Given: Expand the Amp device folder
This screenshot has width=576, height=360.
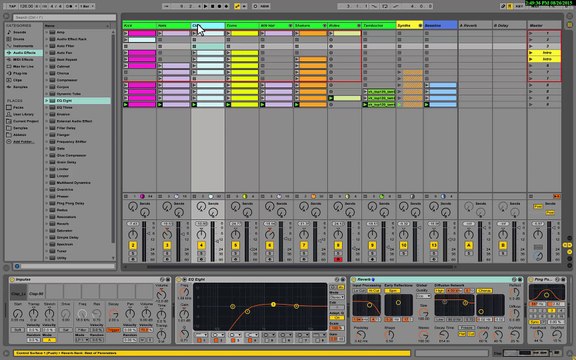Looking at the screenshot, I should pyautogui.click(x=47, y=32).
